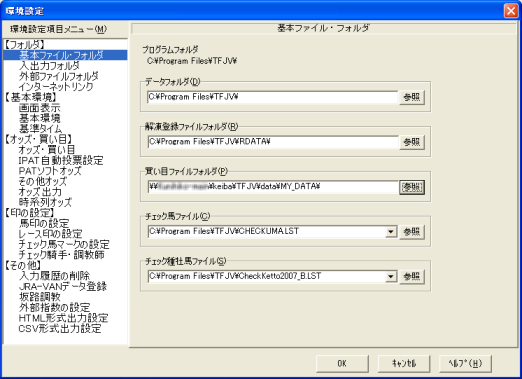Viewport: 522px width, 379px height.
Task: Open CSV形式出力設定 in the list
Action: click(60, 328)
